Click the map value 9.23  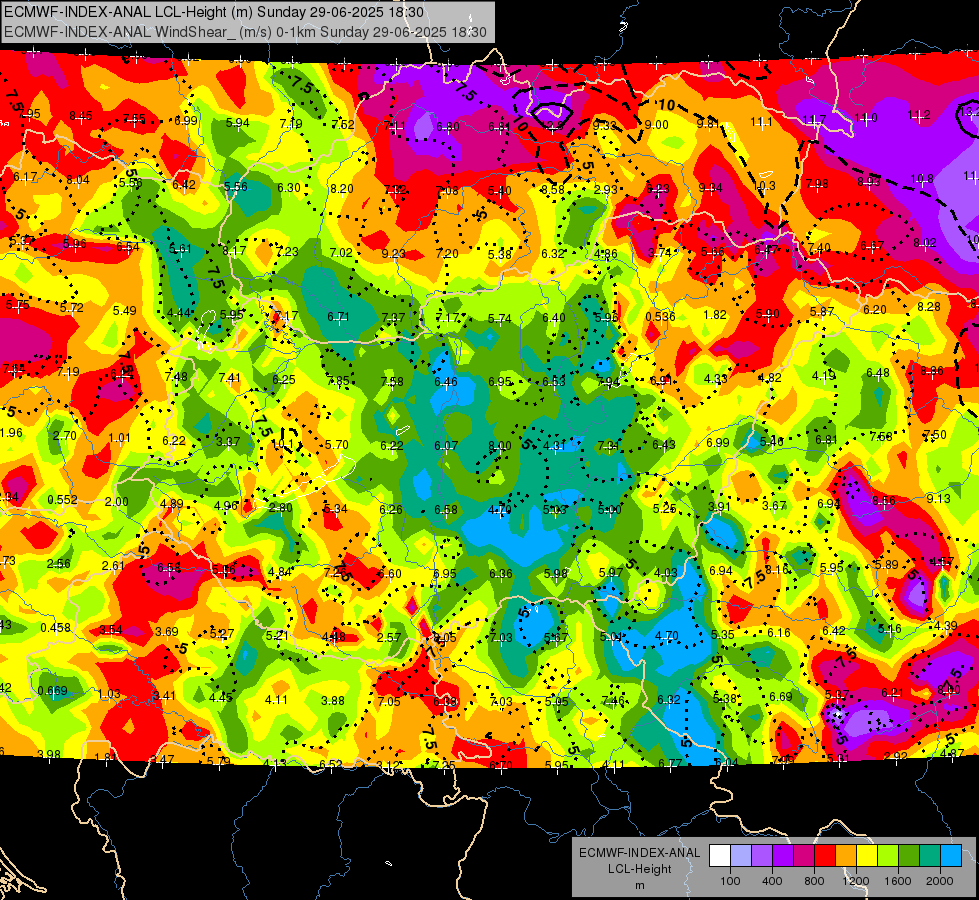point(393,254)
